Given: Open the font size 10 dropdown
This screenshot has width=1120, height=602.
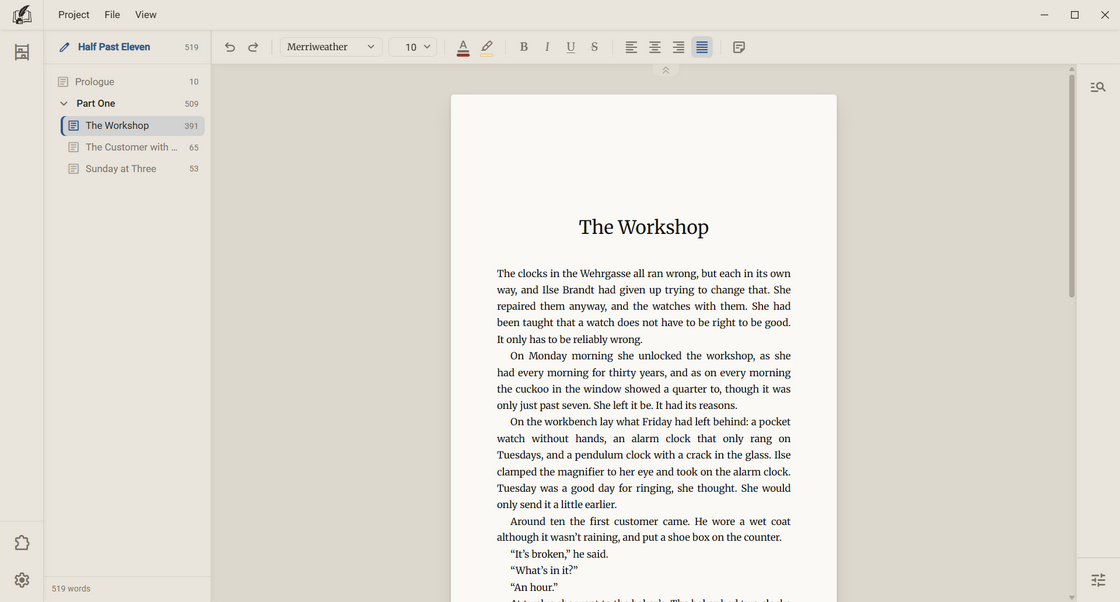Looking at the screenshot, I should [x=413, y=47].
